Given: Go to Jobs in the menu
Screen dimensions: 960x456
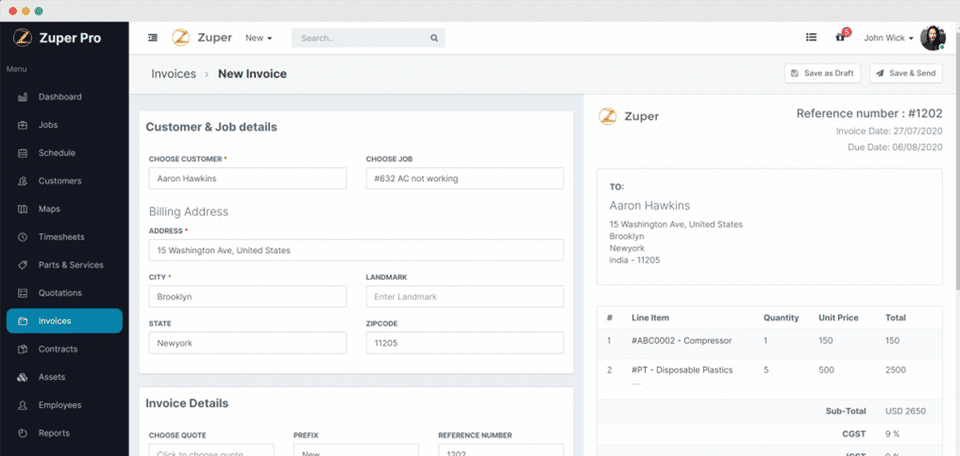Looking at the screenshot, I should coord(48,125).
